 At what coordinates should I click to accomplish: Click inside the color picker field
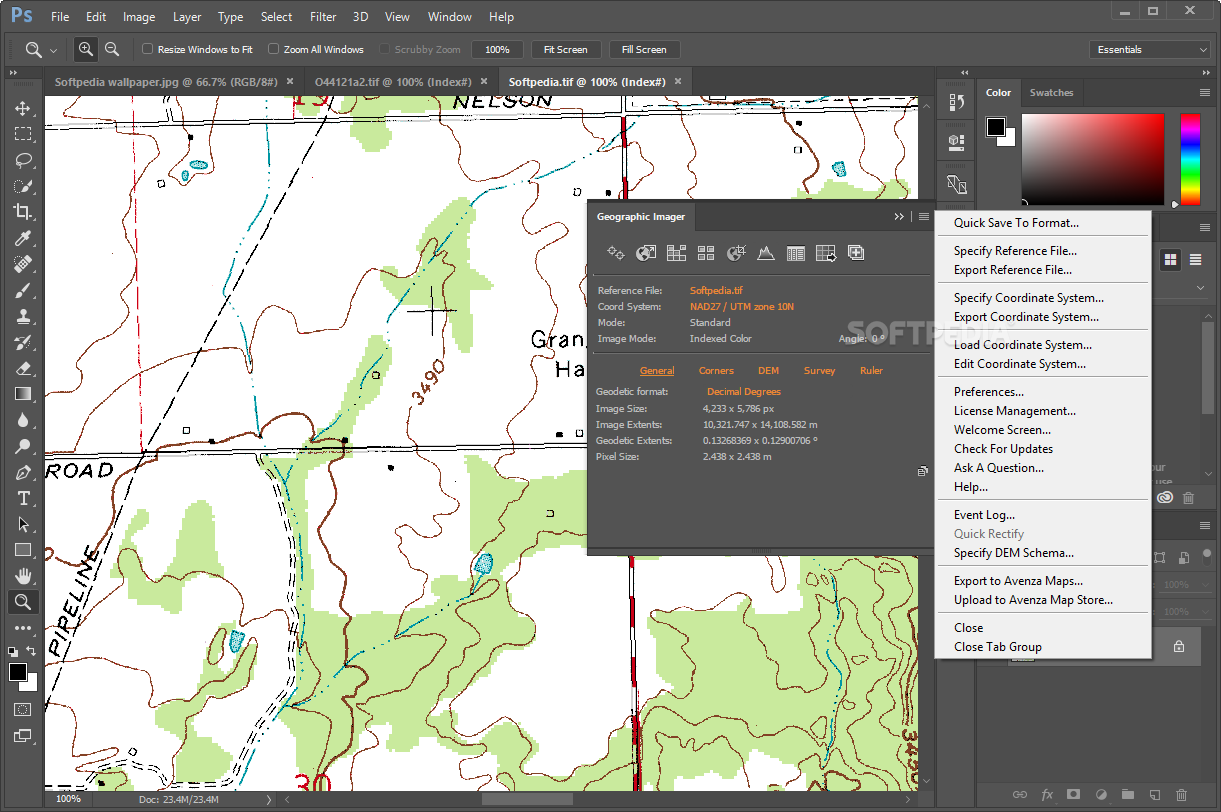tap(1092, 159)
